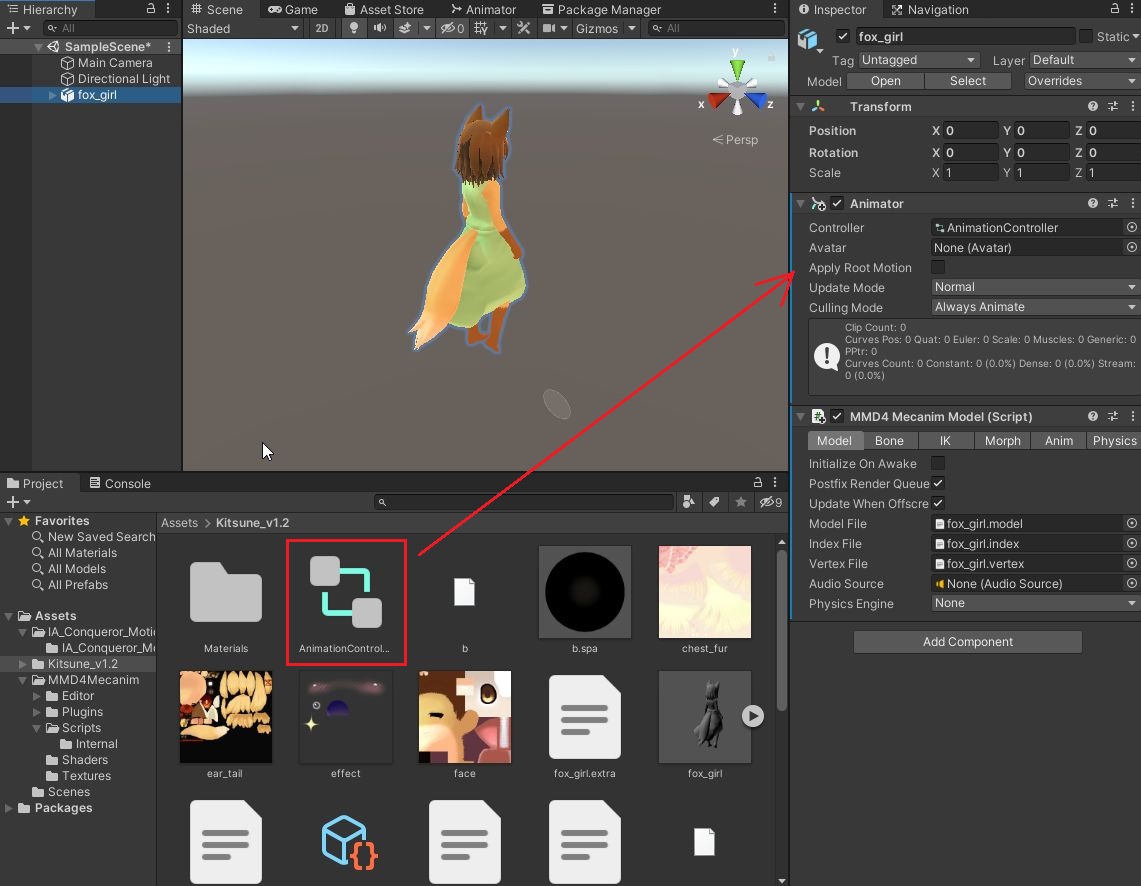Open the Shaded draw mode dropdown
The image size is (1141, 886).
[242, 28]
